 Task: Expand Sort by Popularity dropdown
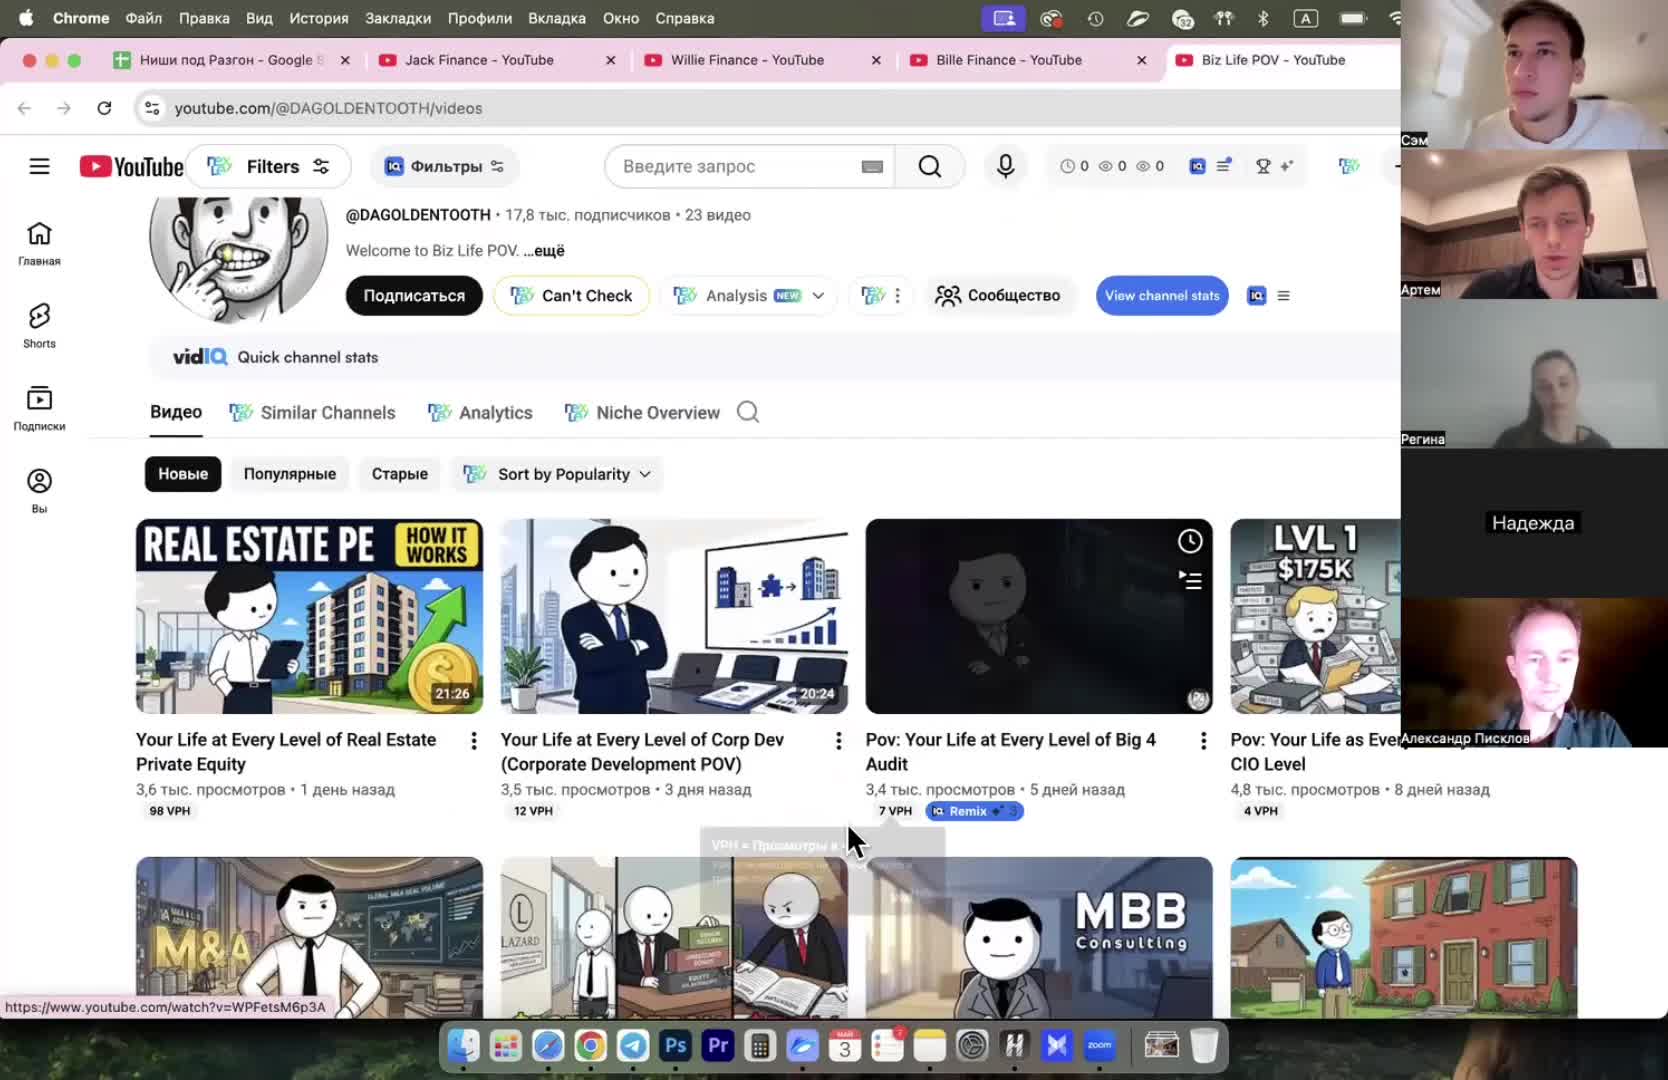(557, 474)
